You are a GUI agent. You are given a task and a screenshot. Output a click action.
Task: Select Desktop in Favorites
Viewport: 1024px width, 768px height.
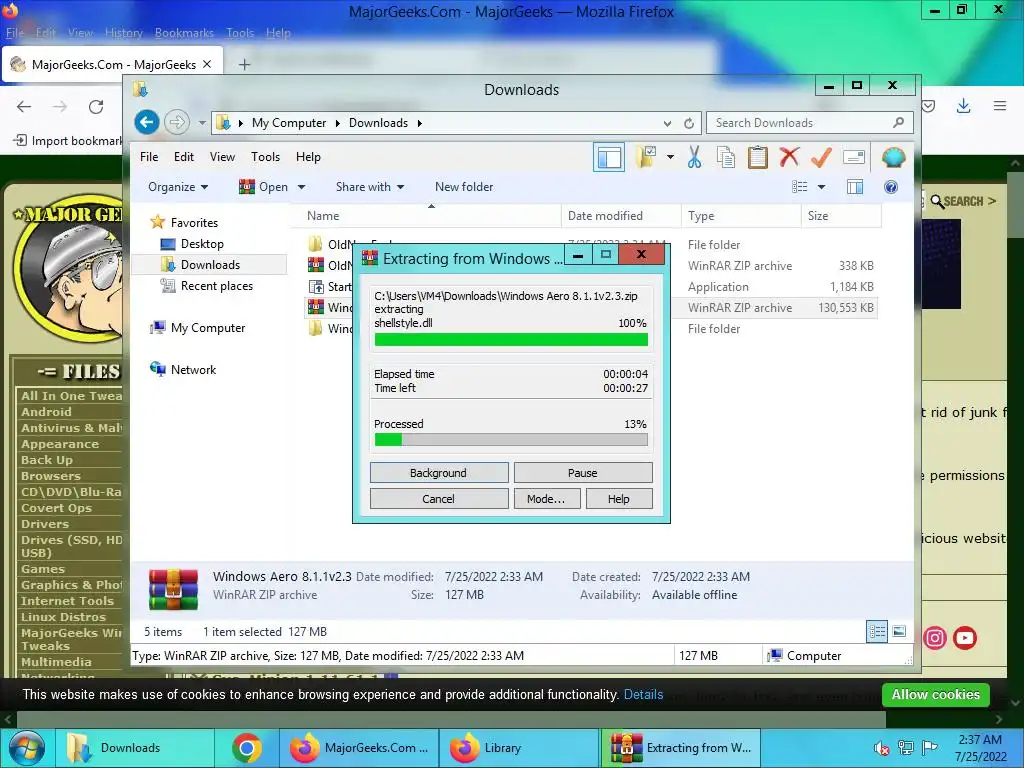coord(202,244)
